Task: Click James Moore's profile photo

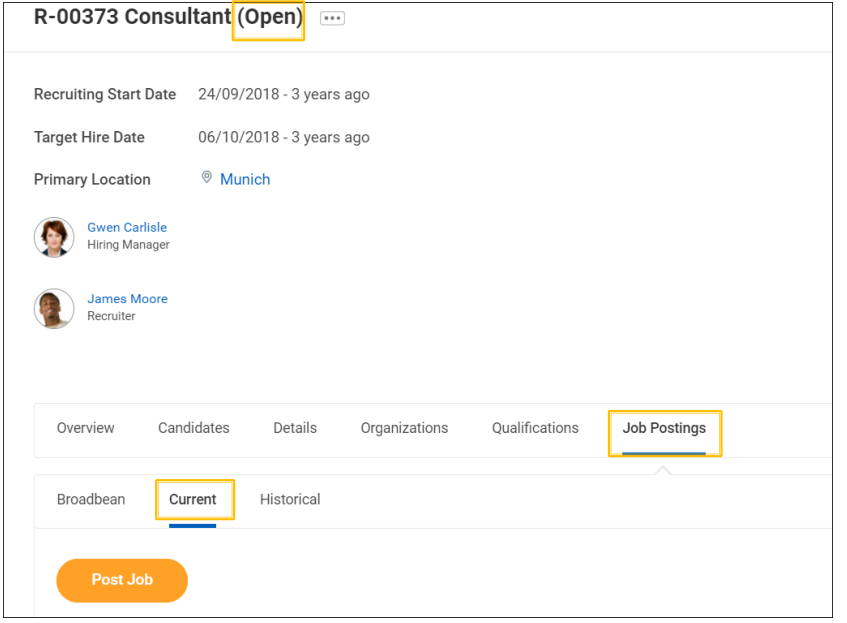Action: (54, 309)
